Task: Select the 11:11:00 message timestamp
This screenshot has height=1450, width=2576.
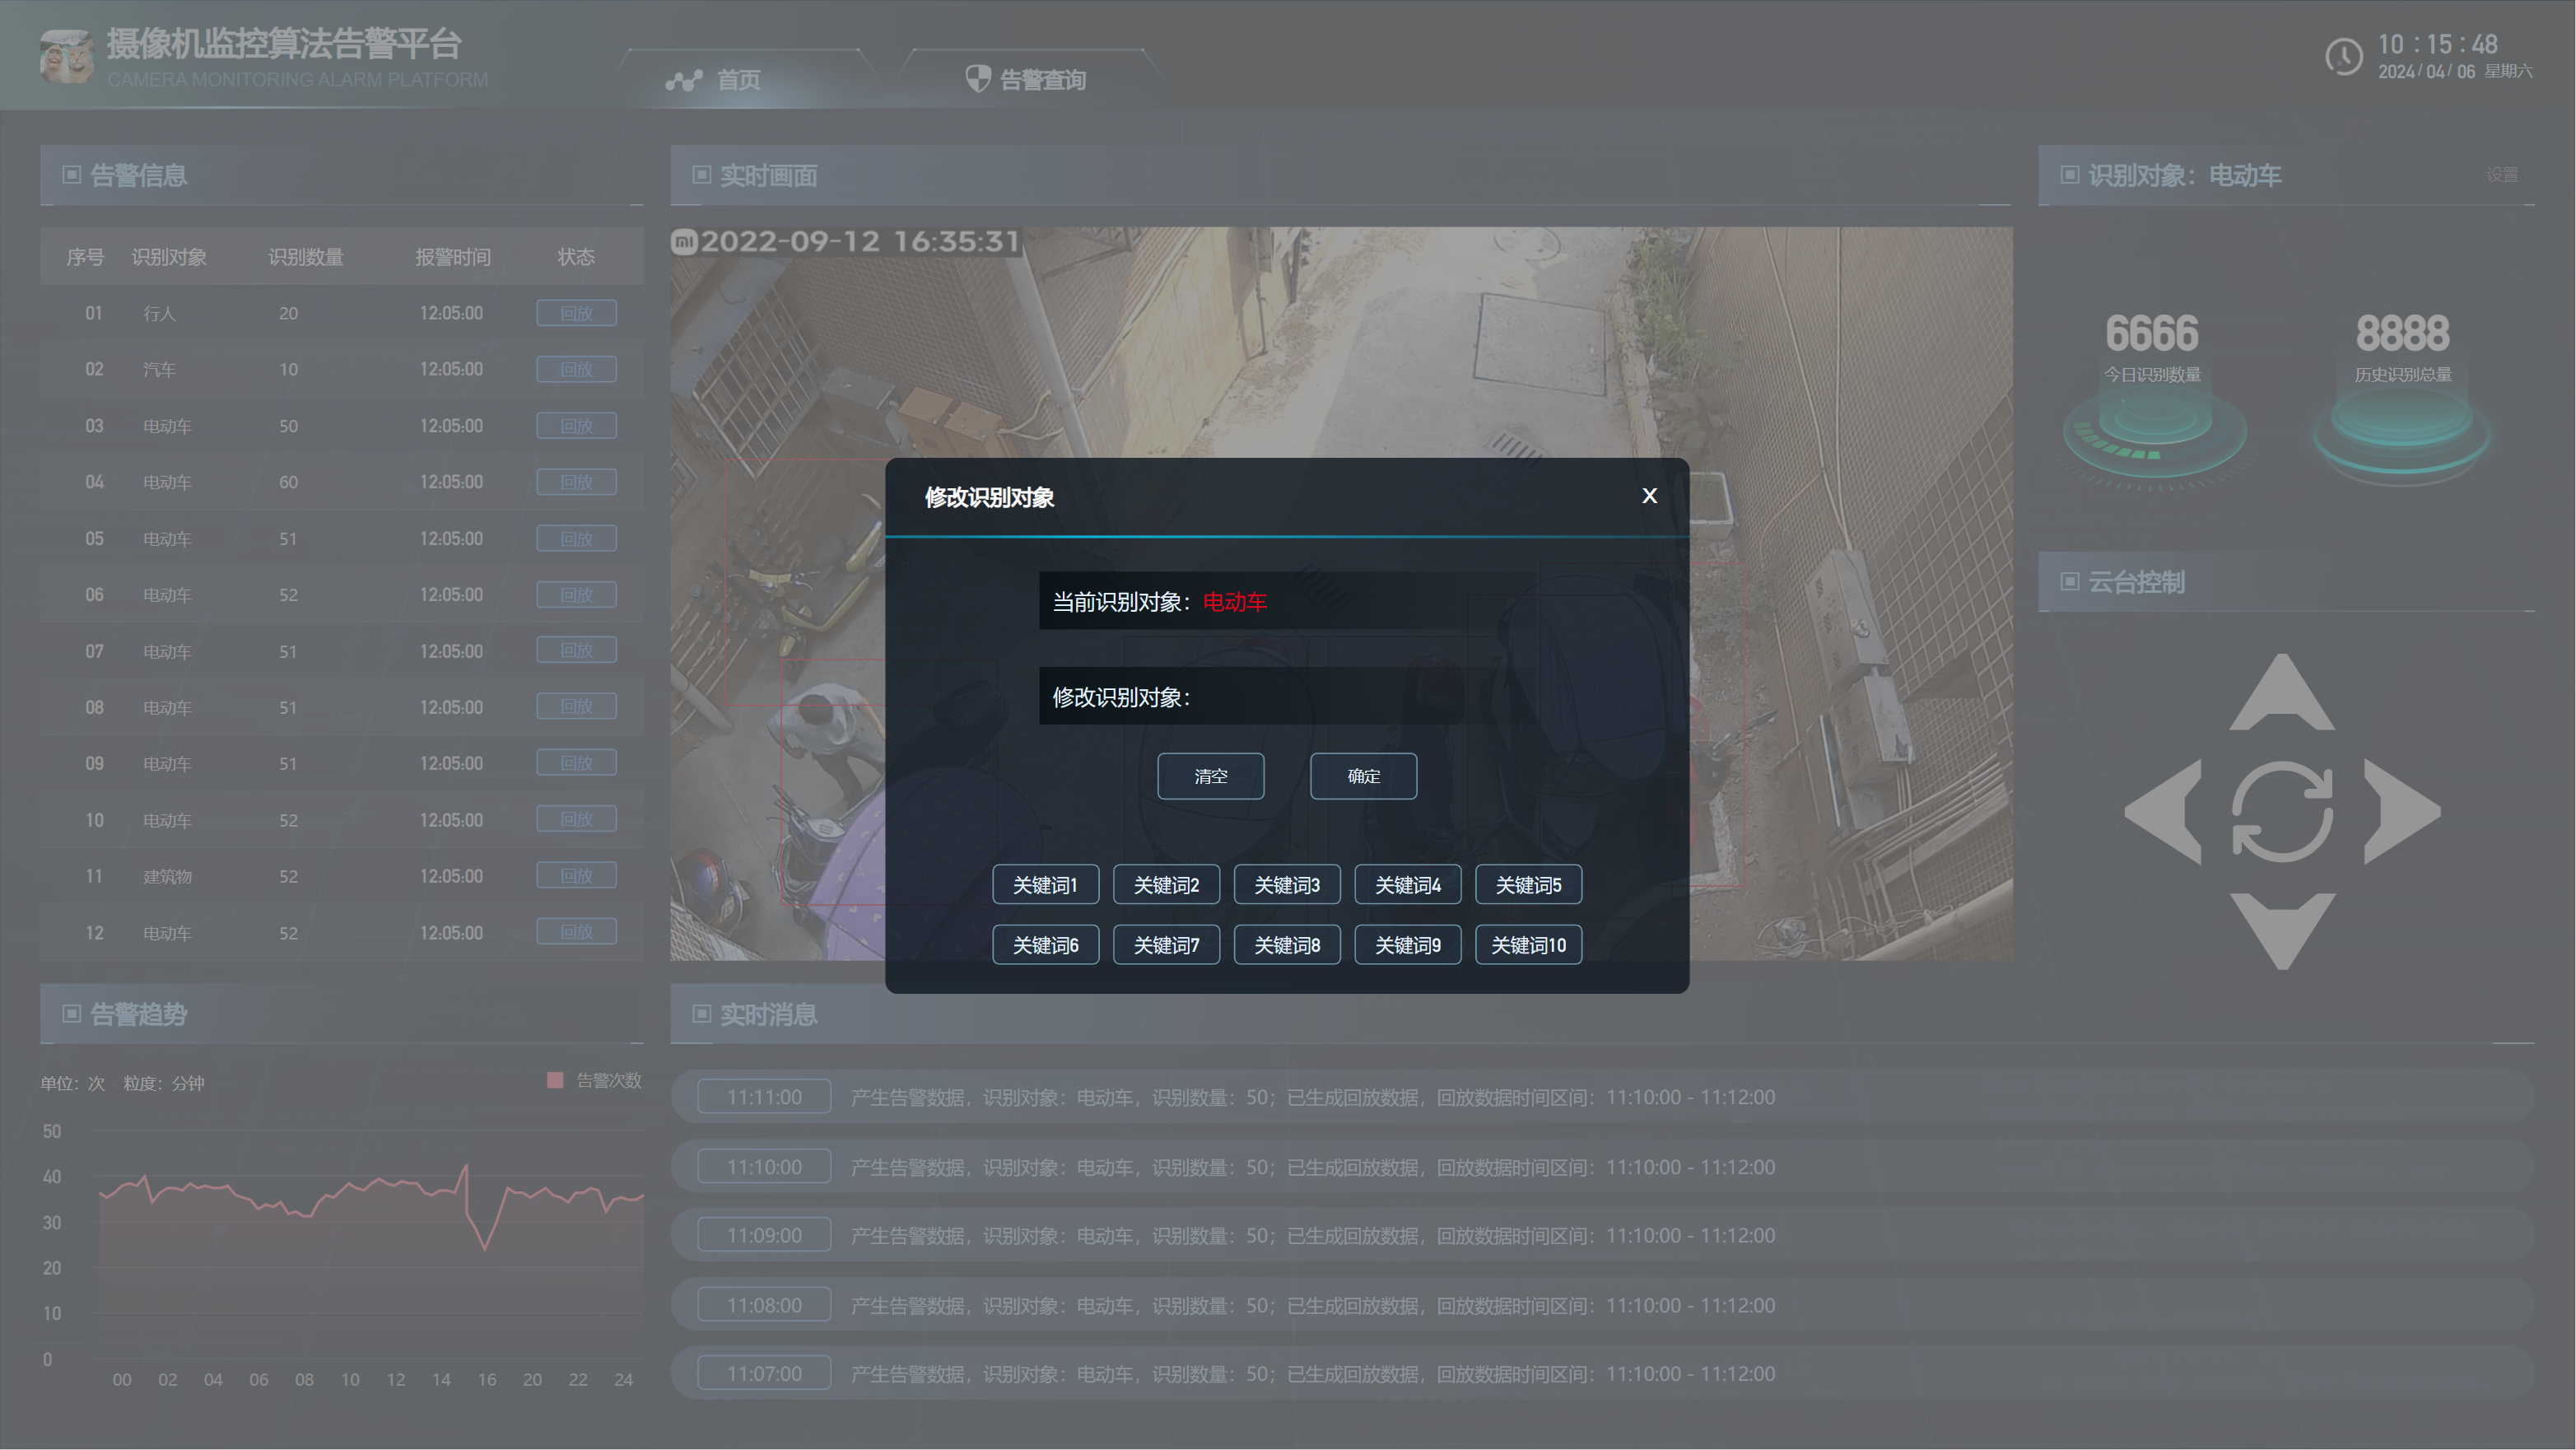Action: tap(764, 1097)
